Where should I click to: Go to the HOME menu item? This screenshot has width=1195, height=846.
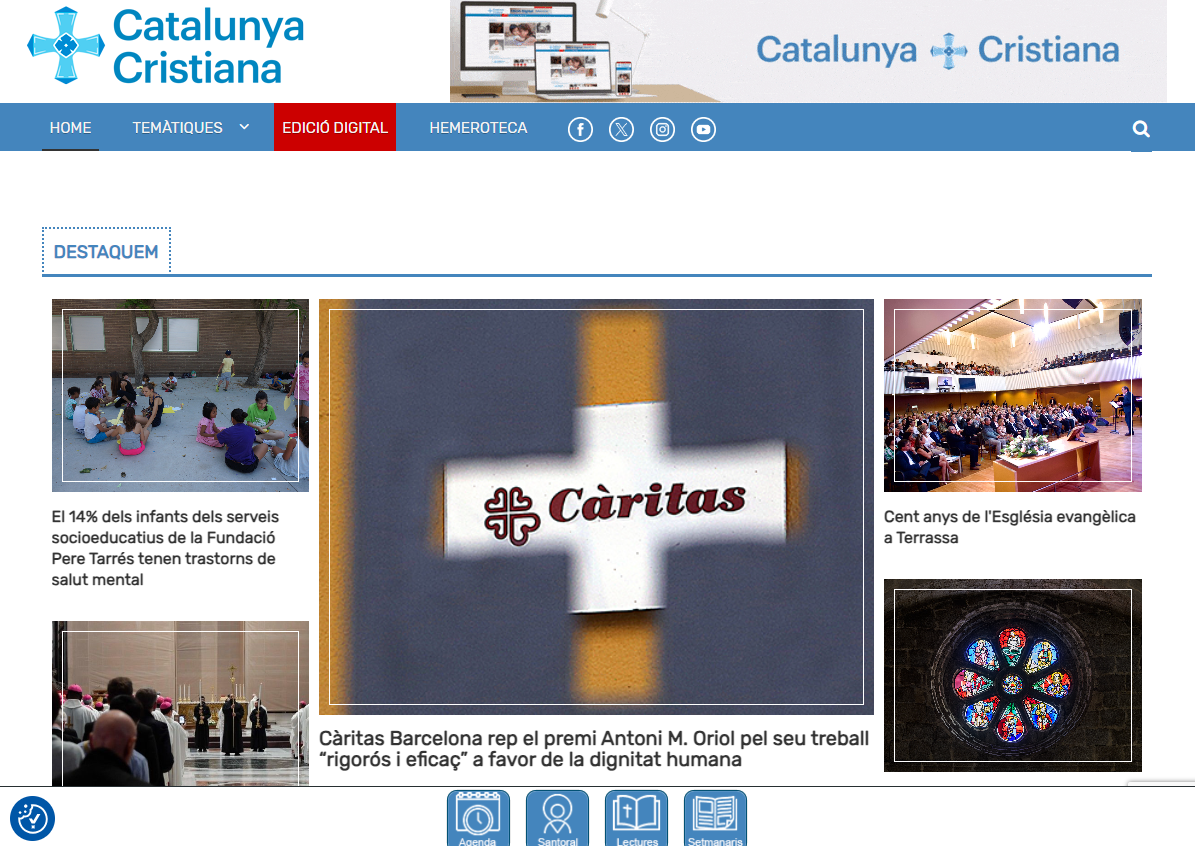(70, 127)
